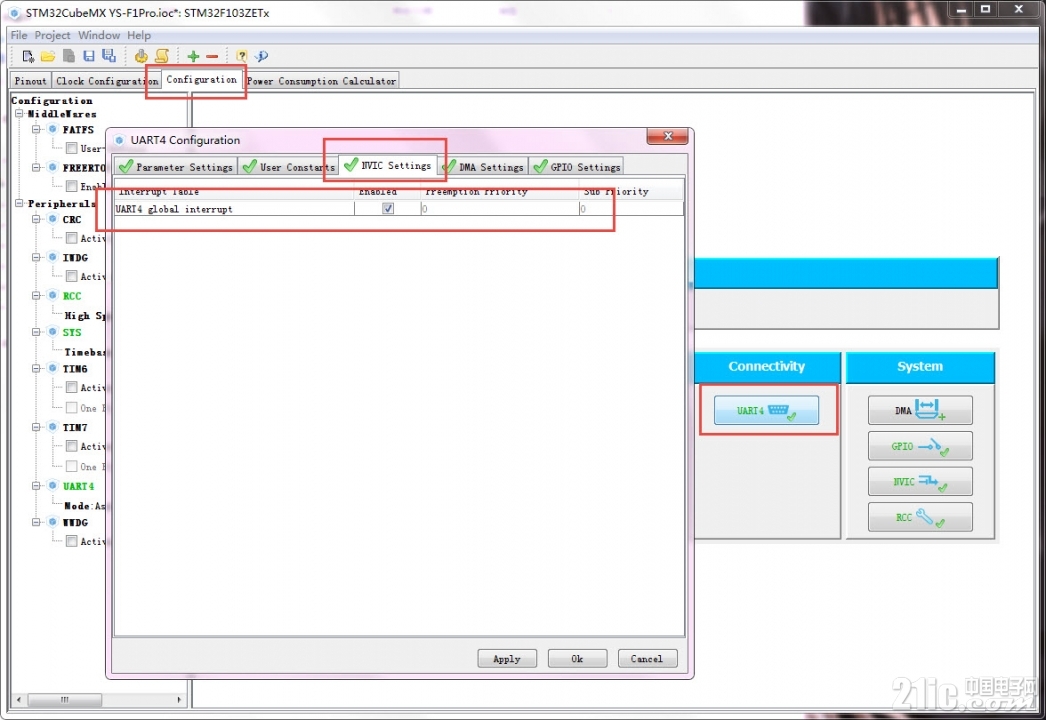Click the Preemption Priority value field

(500, 209)
